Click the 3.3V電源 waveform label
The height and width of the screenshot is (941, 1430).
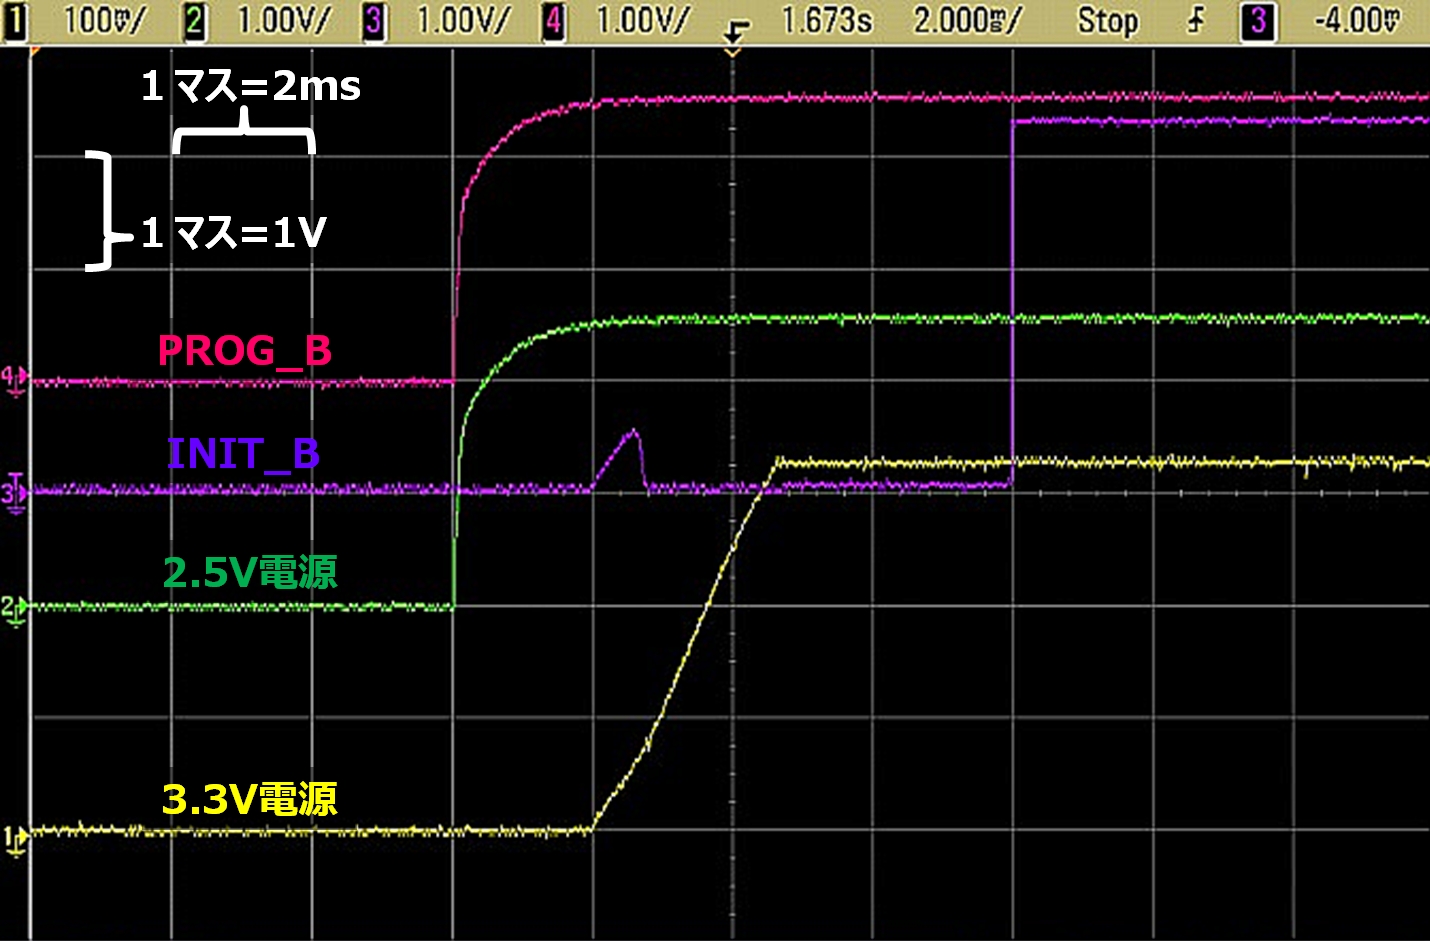click(250, 799)
